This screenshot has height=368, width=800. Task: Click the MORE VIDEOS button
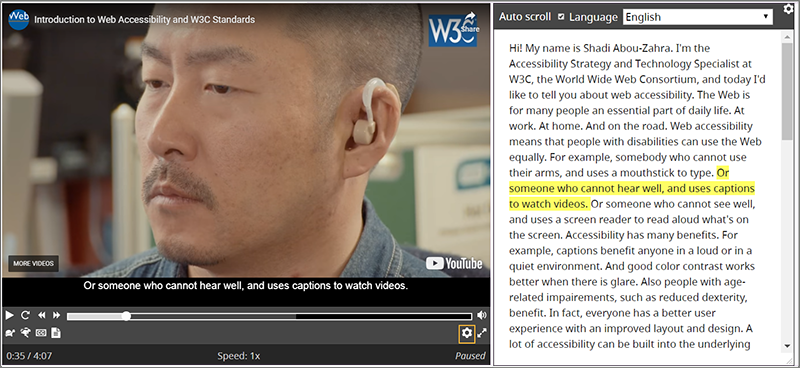[34, 263]
